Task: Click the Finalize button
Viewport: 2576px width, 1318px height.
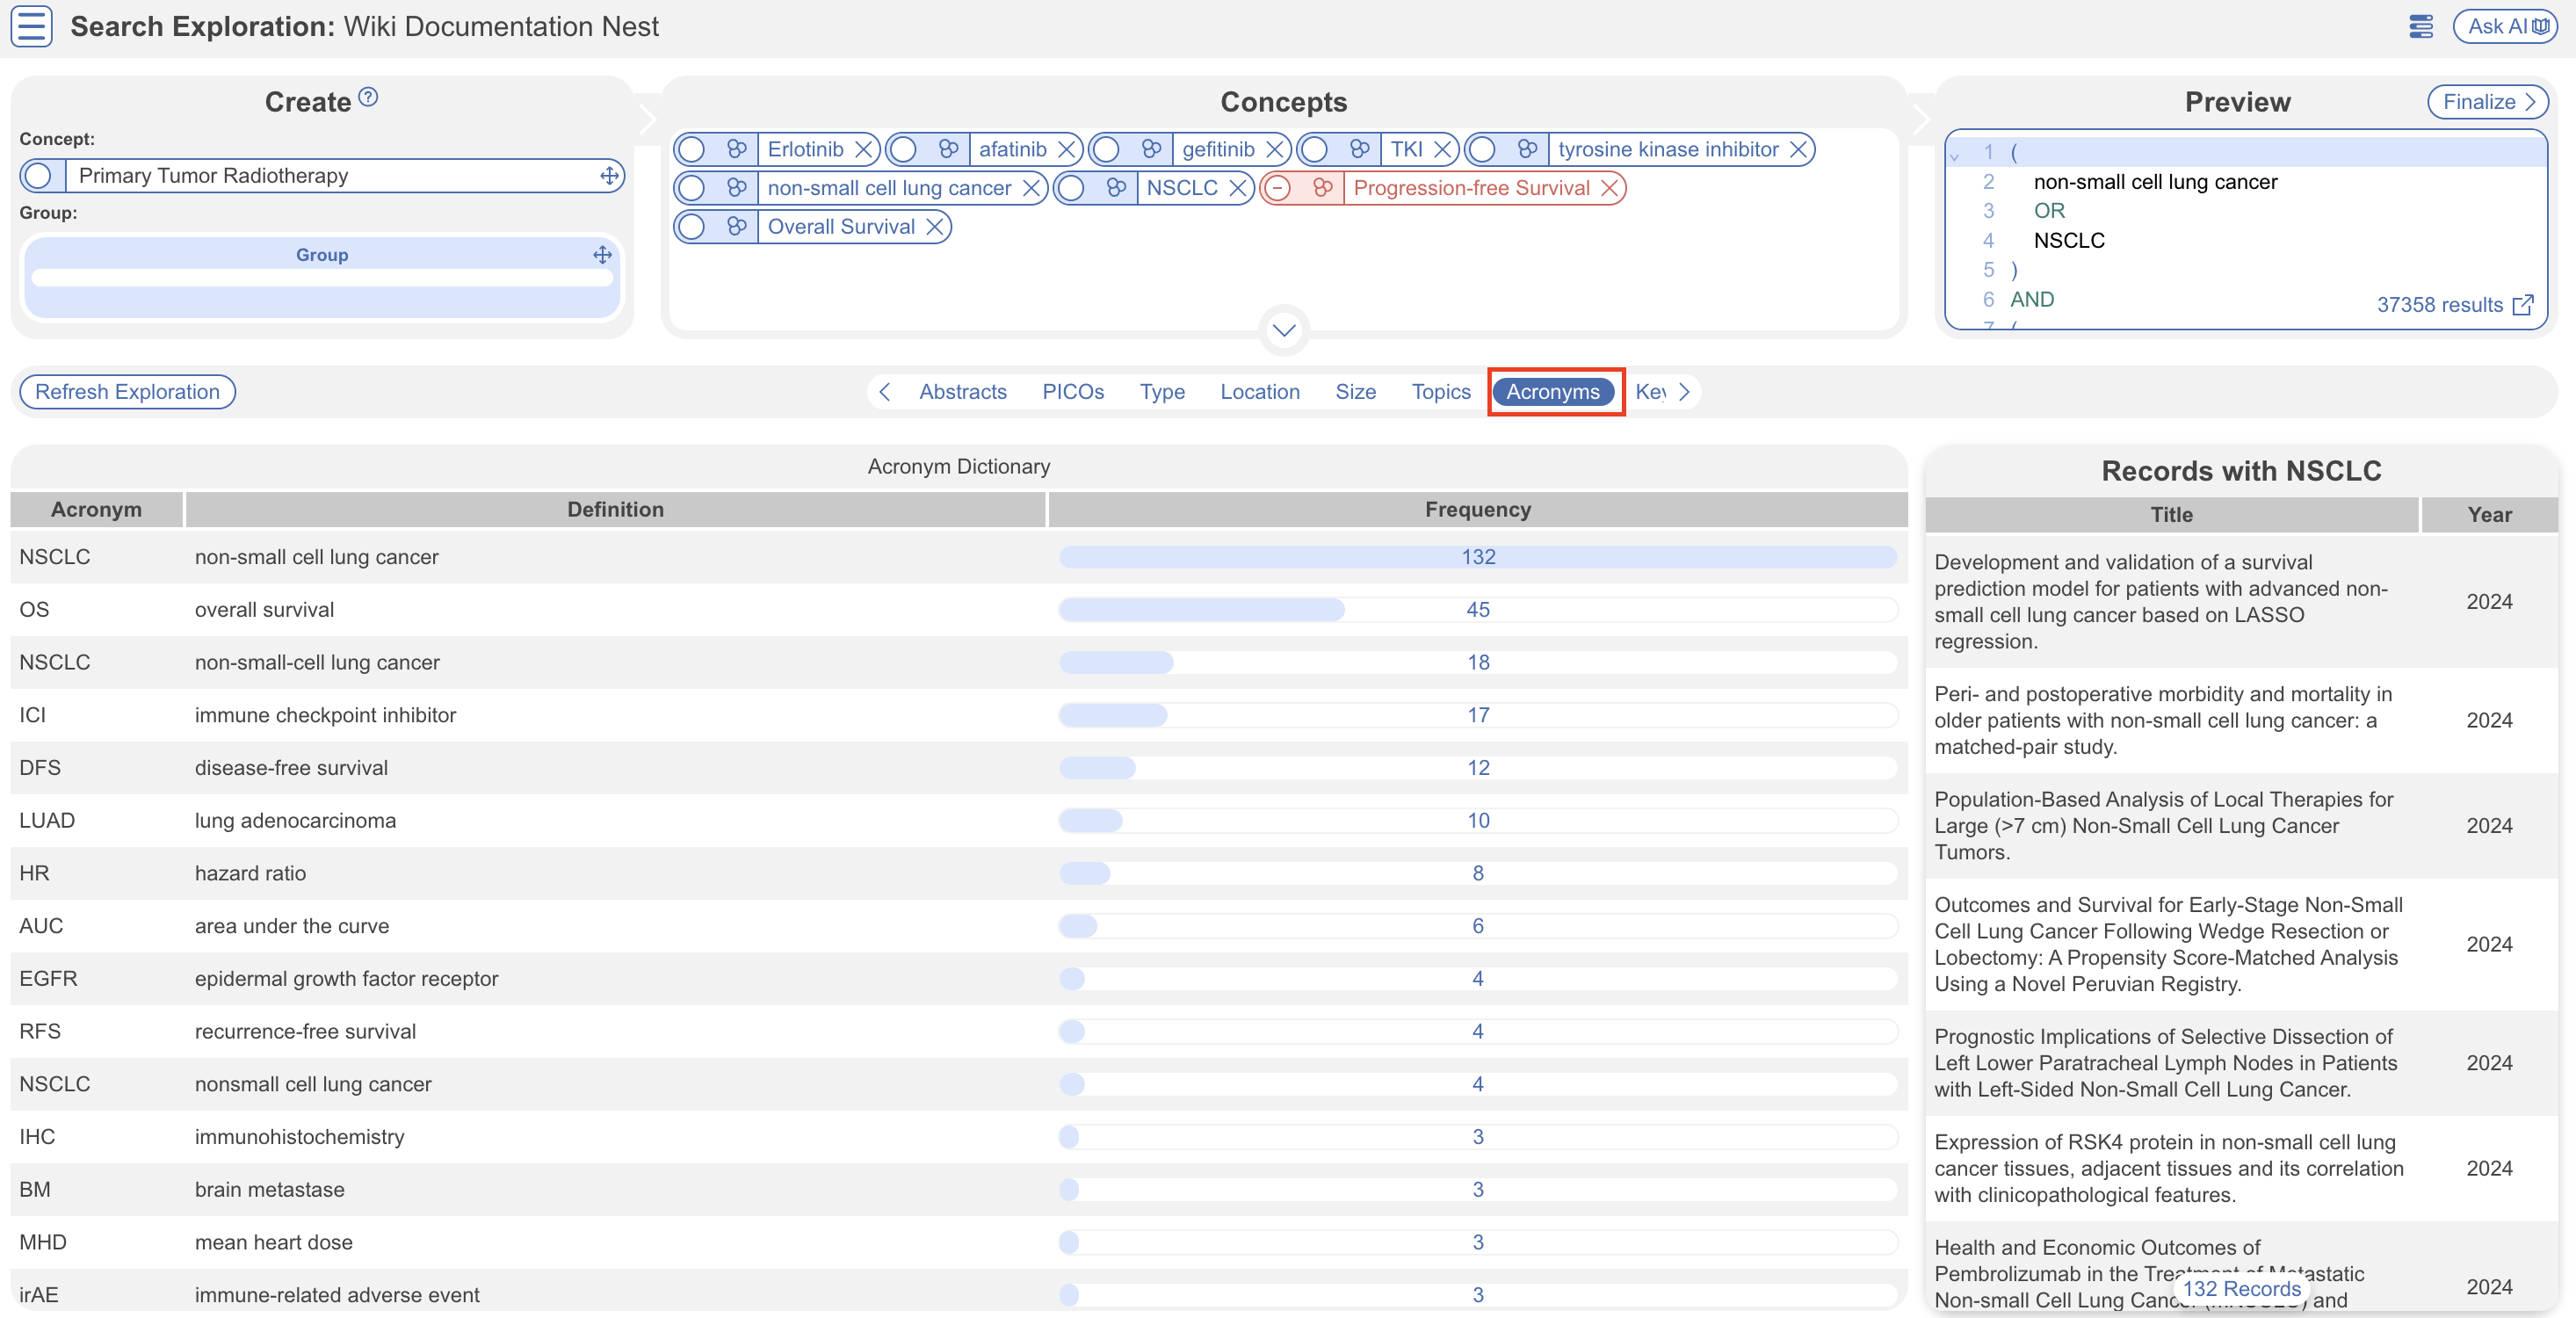Action: (x=2487, y=102)
